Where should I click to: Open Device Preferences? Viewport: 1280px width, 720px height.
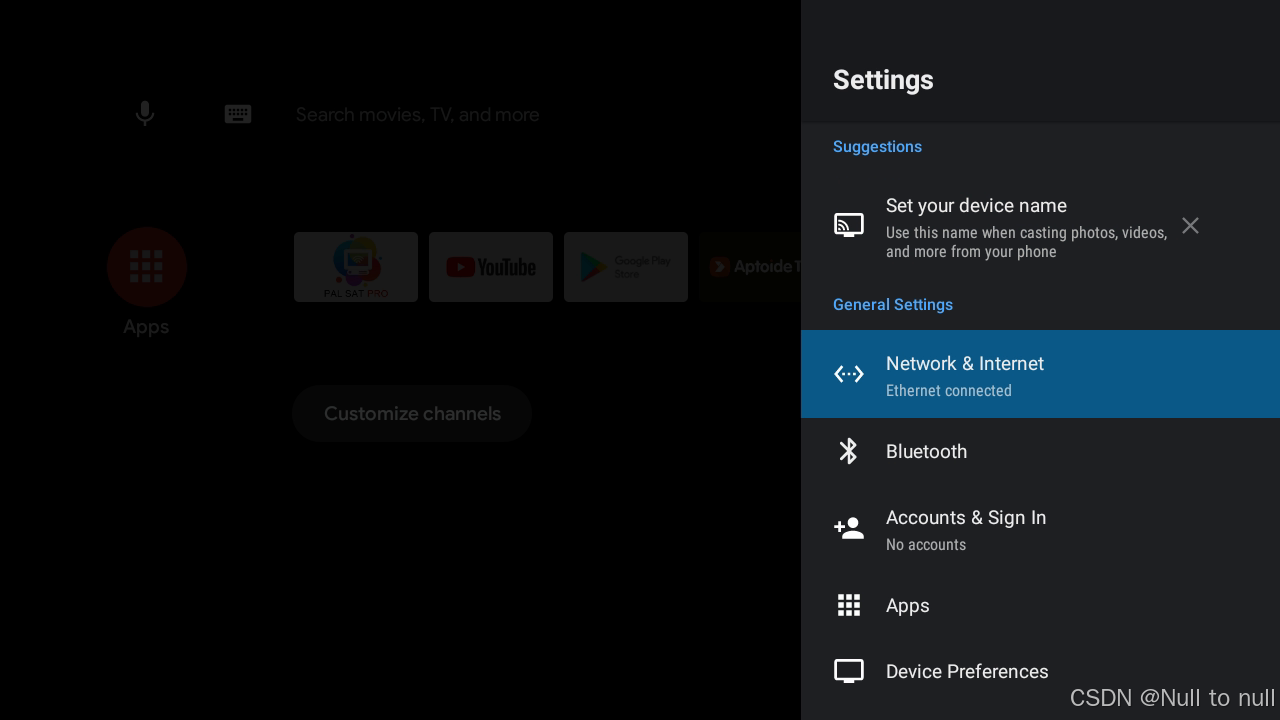click(x=967, y=671)
